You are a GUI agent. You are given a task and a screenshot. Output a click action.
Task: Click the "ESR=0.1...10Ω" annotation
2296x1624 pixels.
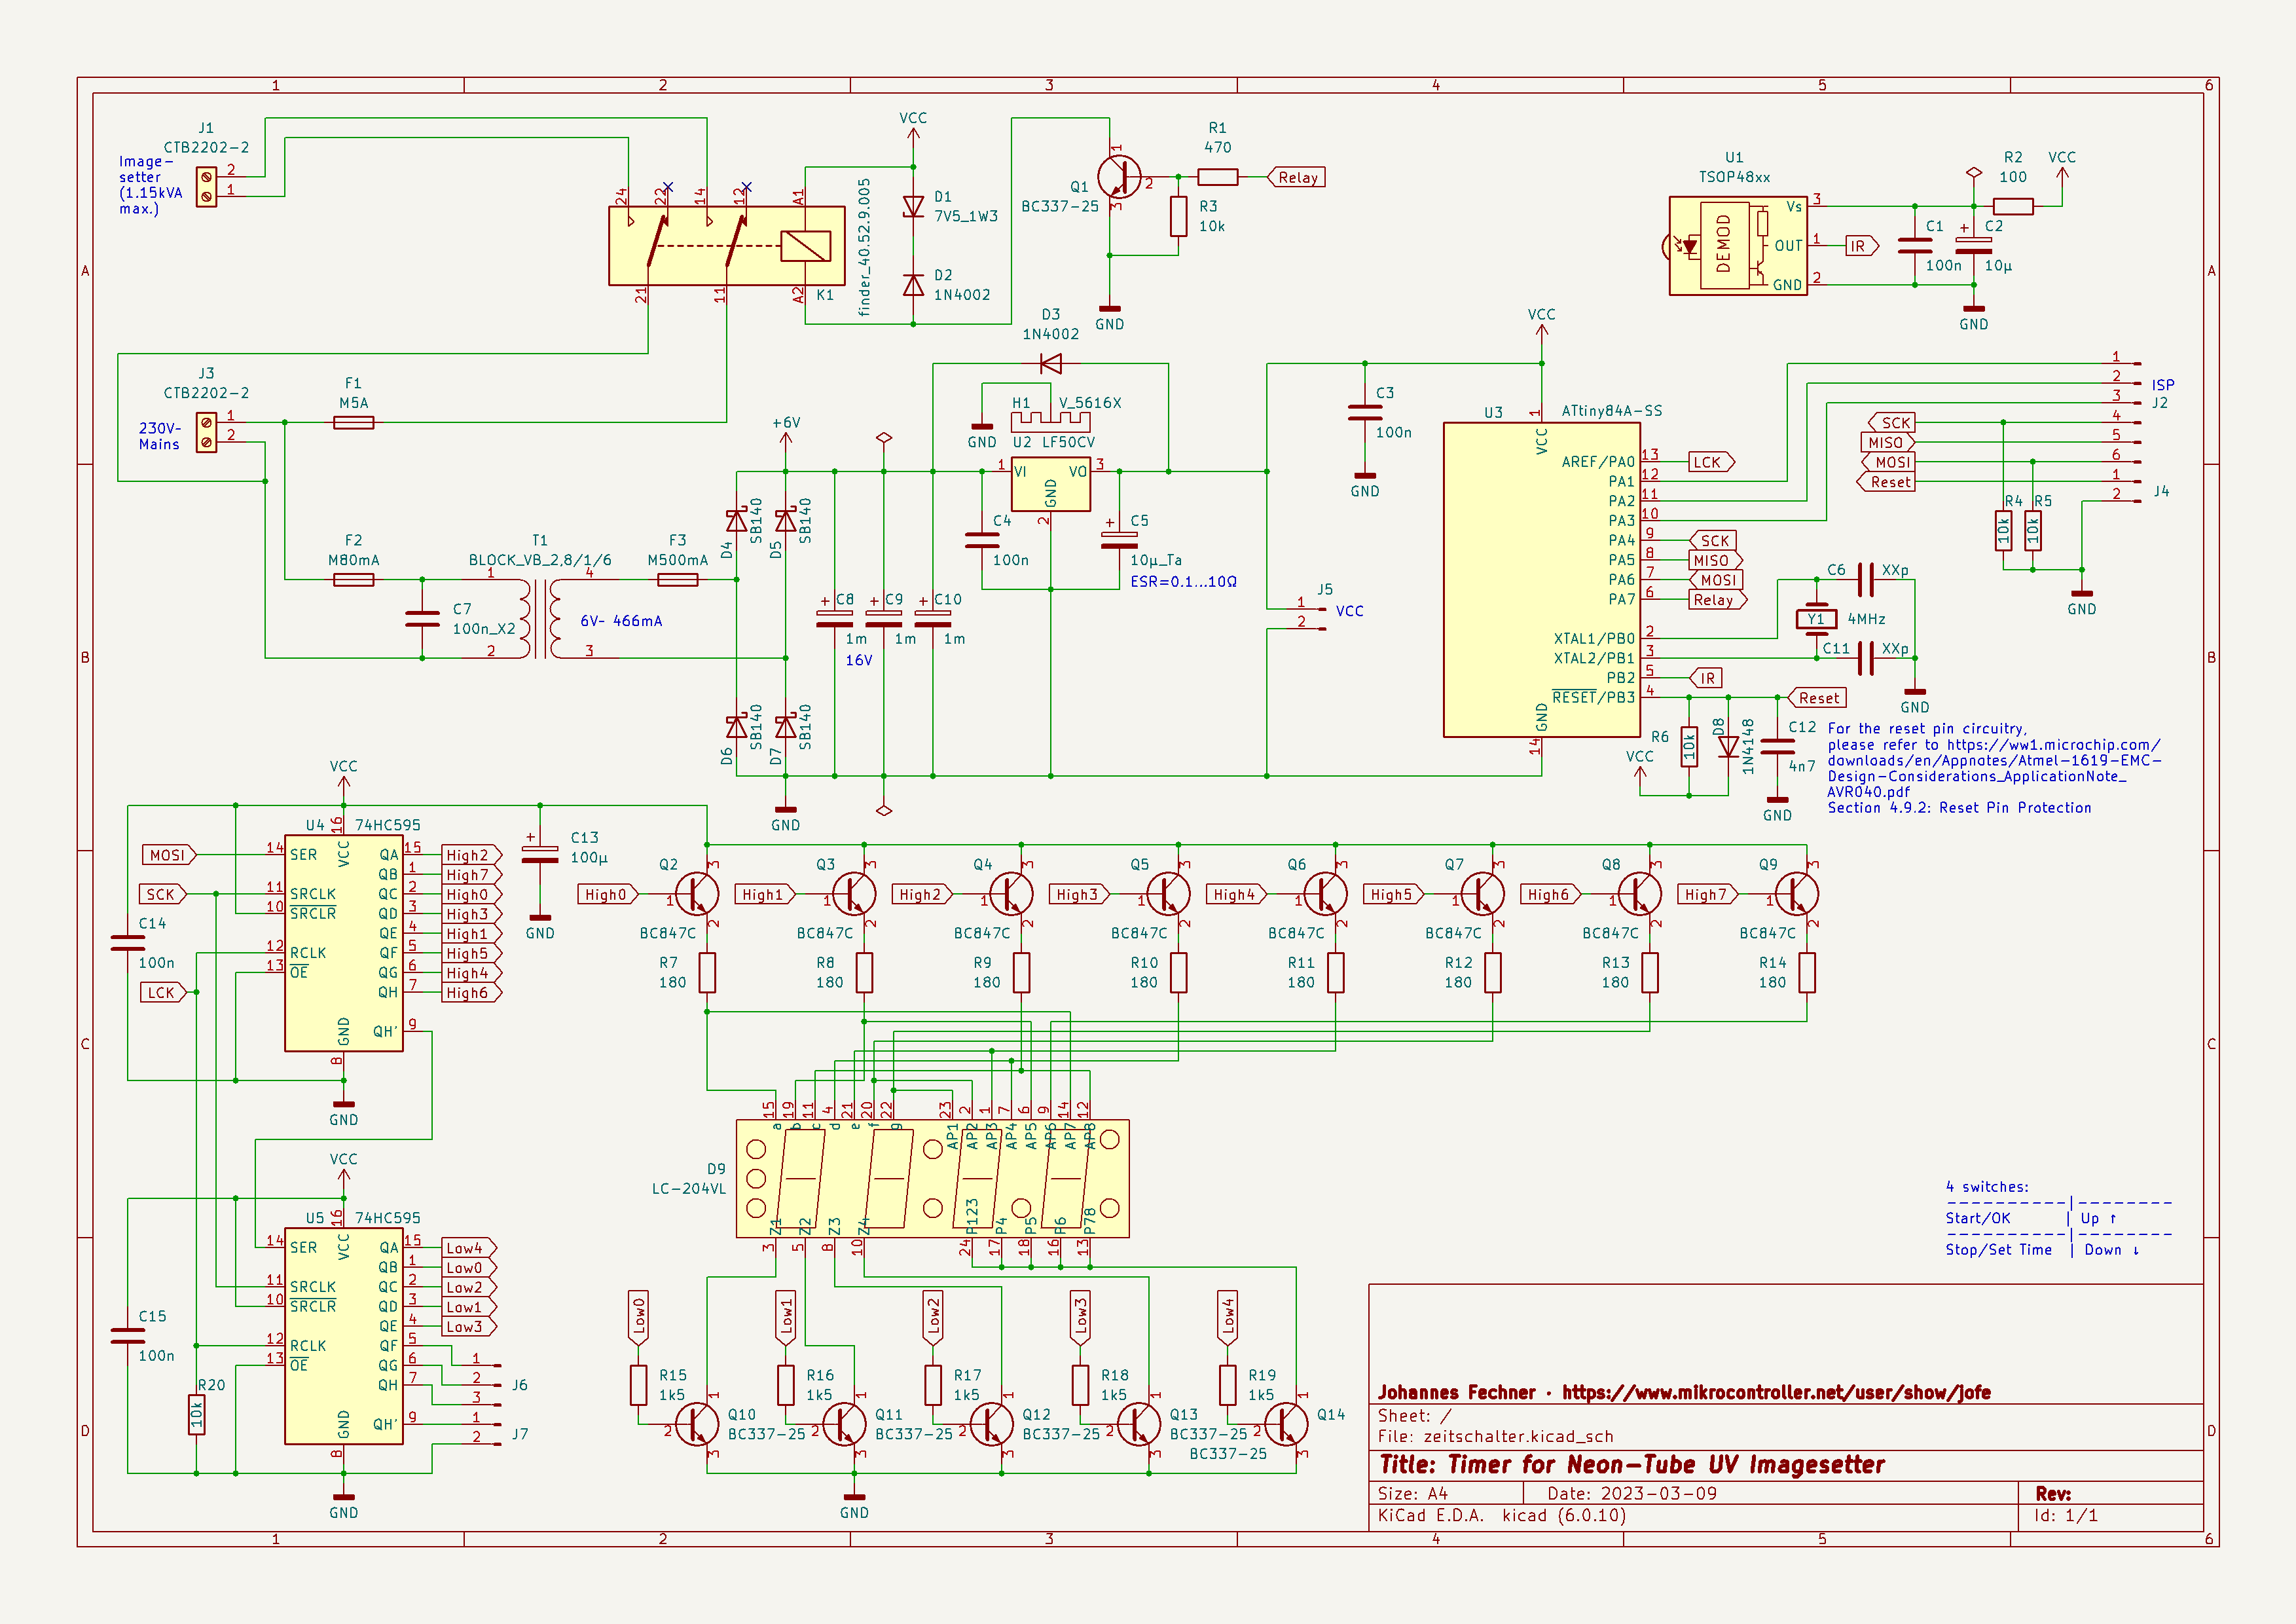1183,581
